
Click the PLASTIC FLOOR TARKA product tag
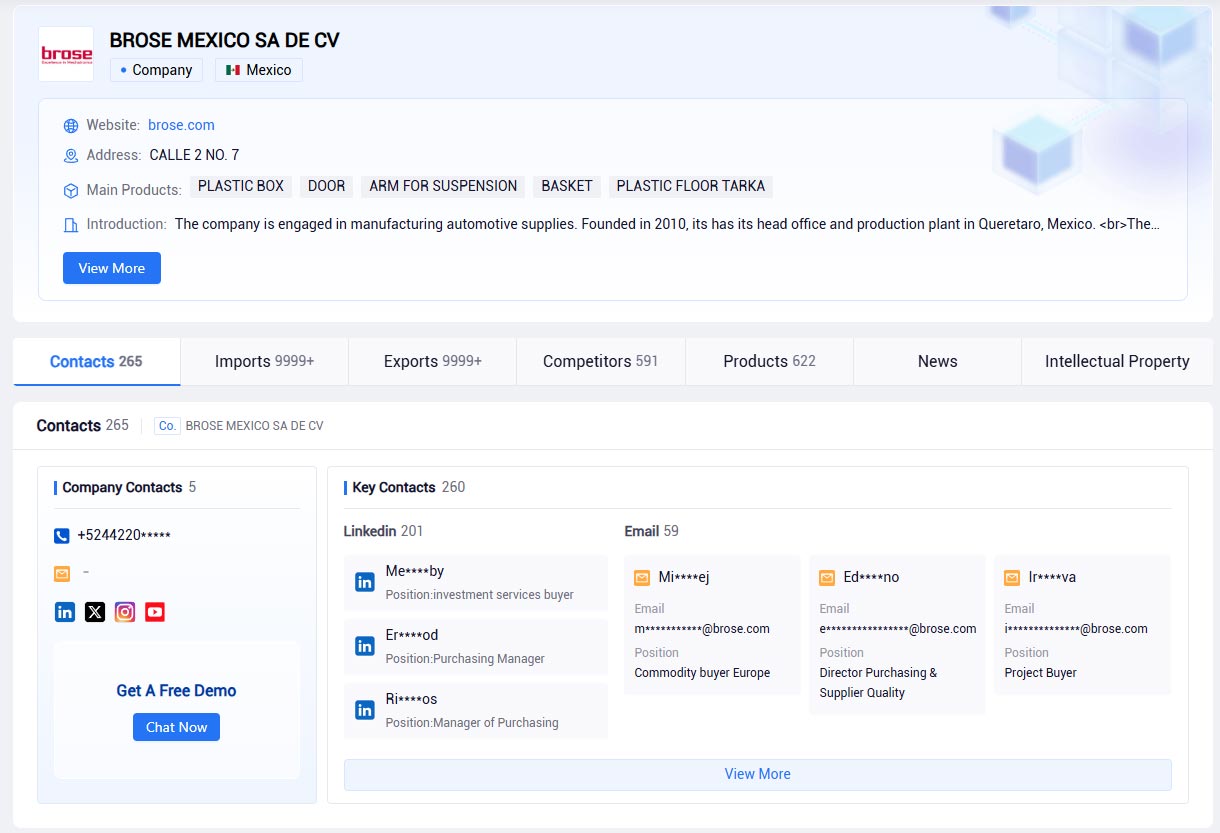pyautogui.click(x=691, y=186)
